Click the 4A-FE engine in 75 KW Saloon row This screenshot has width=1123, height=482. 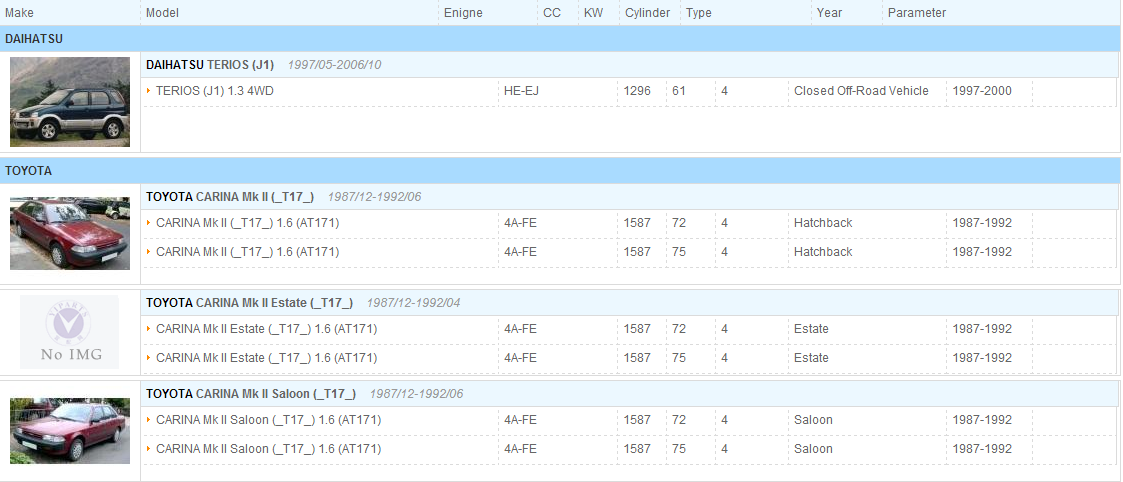click(x=521, y=448)
